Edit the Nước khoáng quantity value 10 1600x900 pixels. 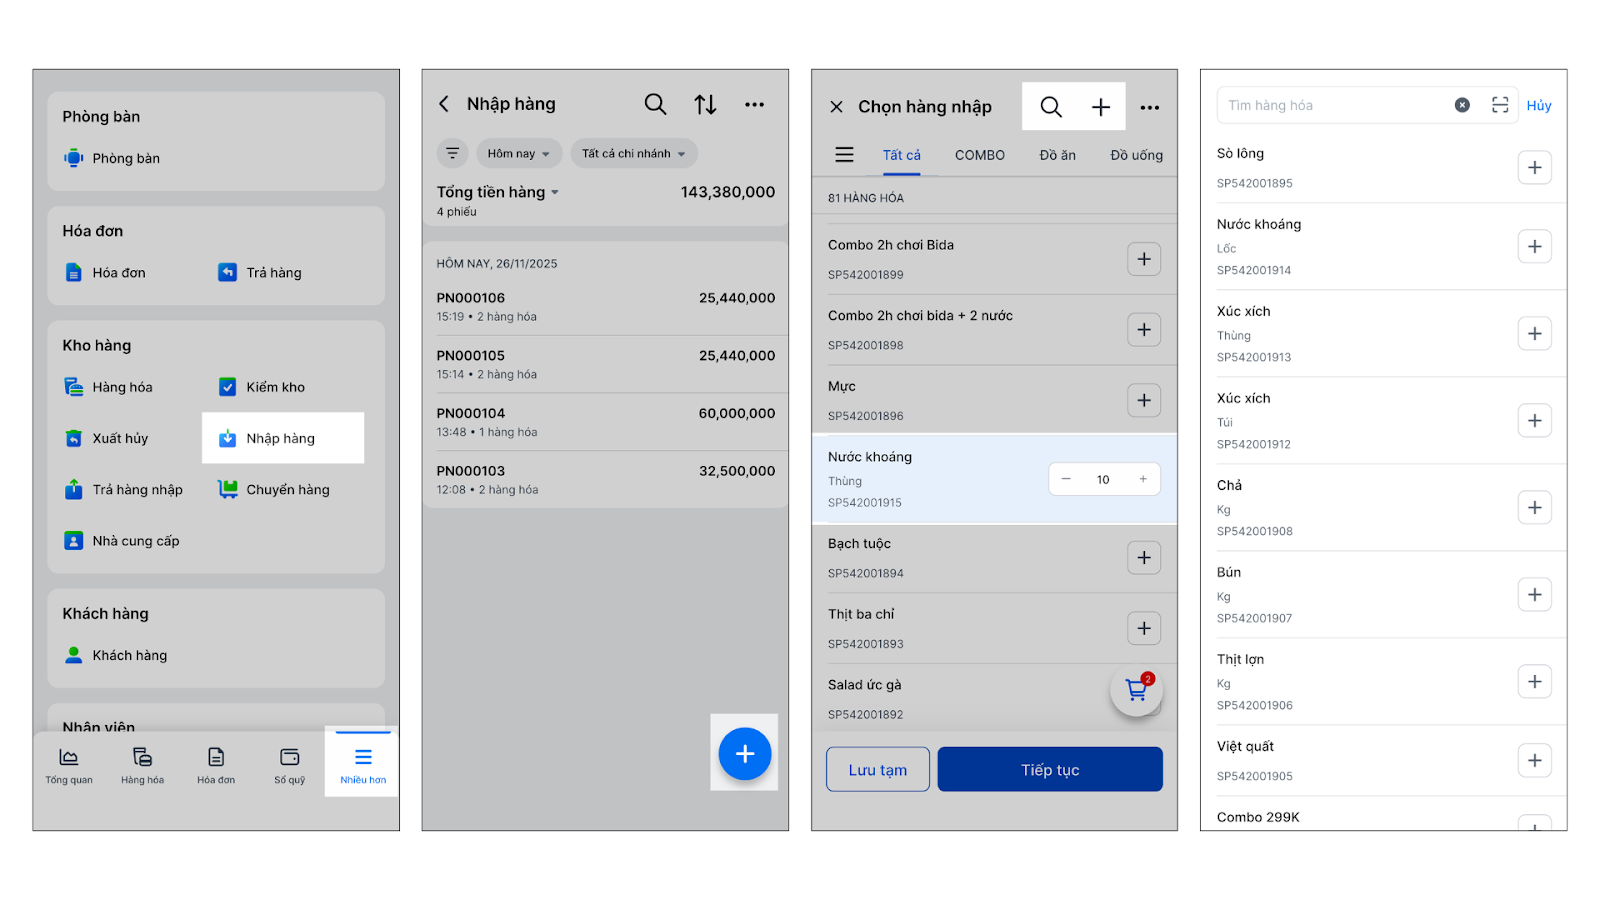1103,479
